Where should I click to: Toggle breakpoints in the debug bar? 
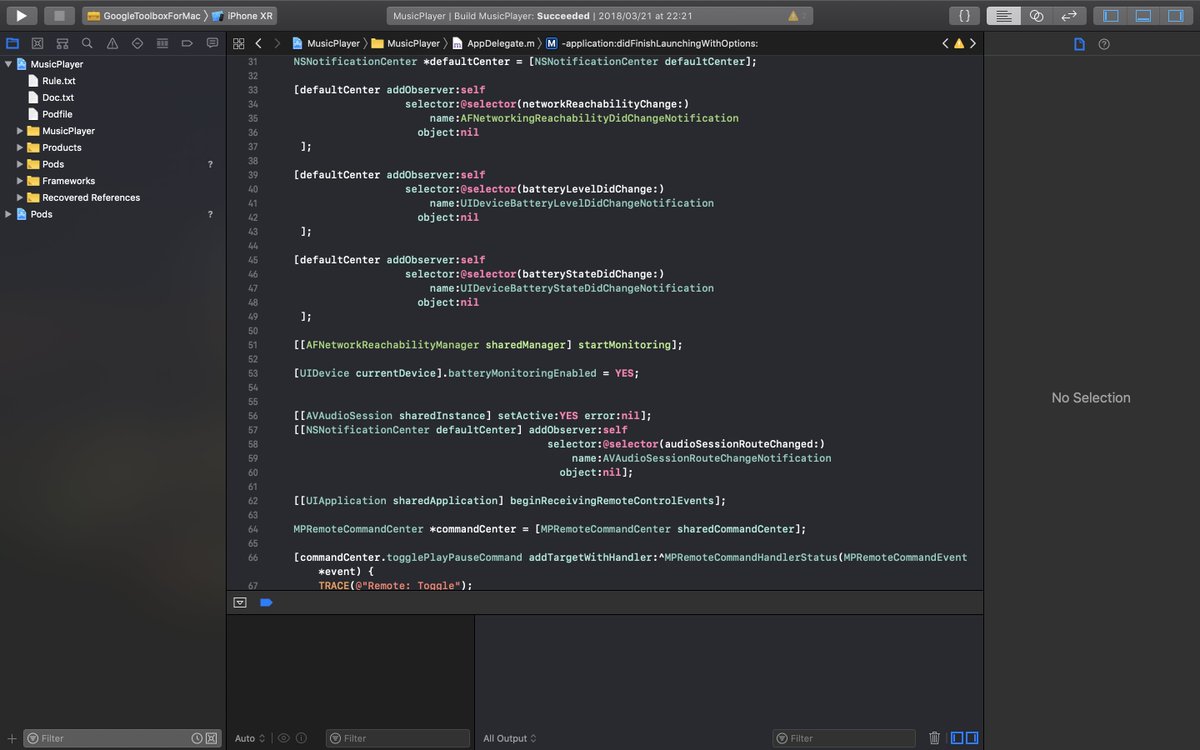[265, 602]
